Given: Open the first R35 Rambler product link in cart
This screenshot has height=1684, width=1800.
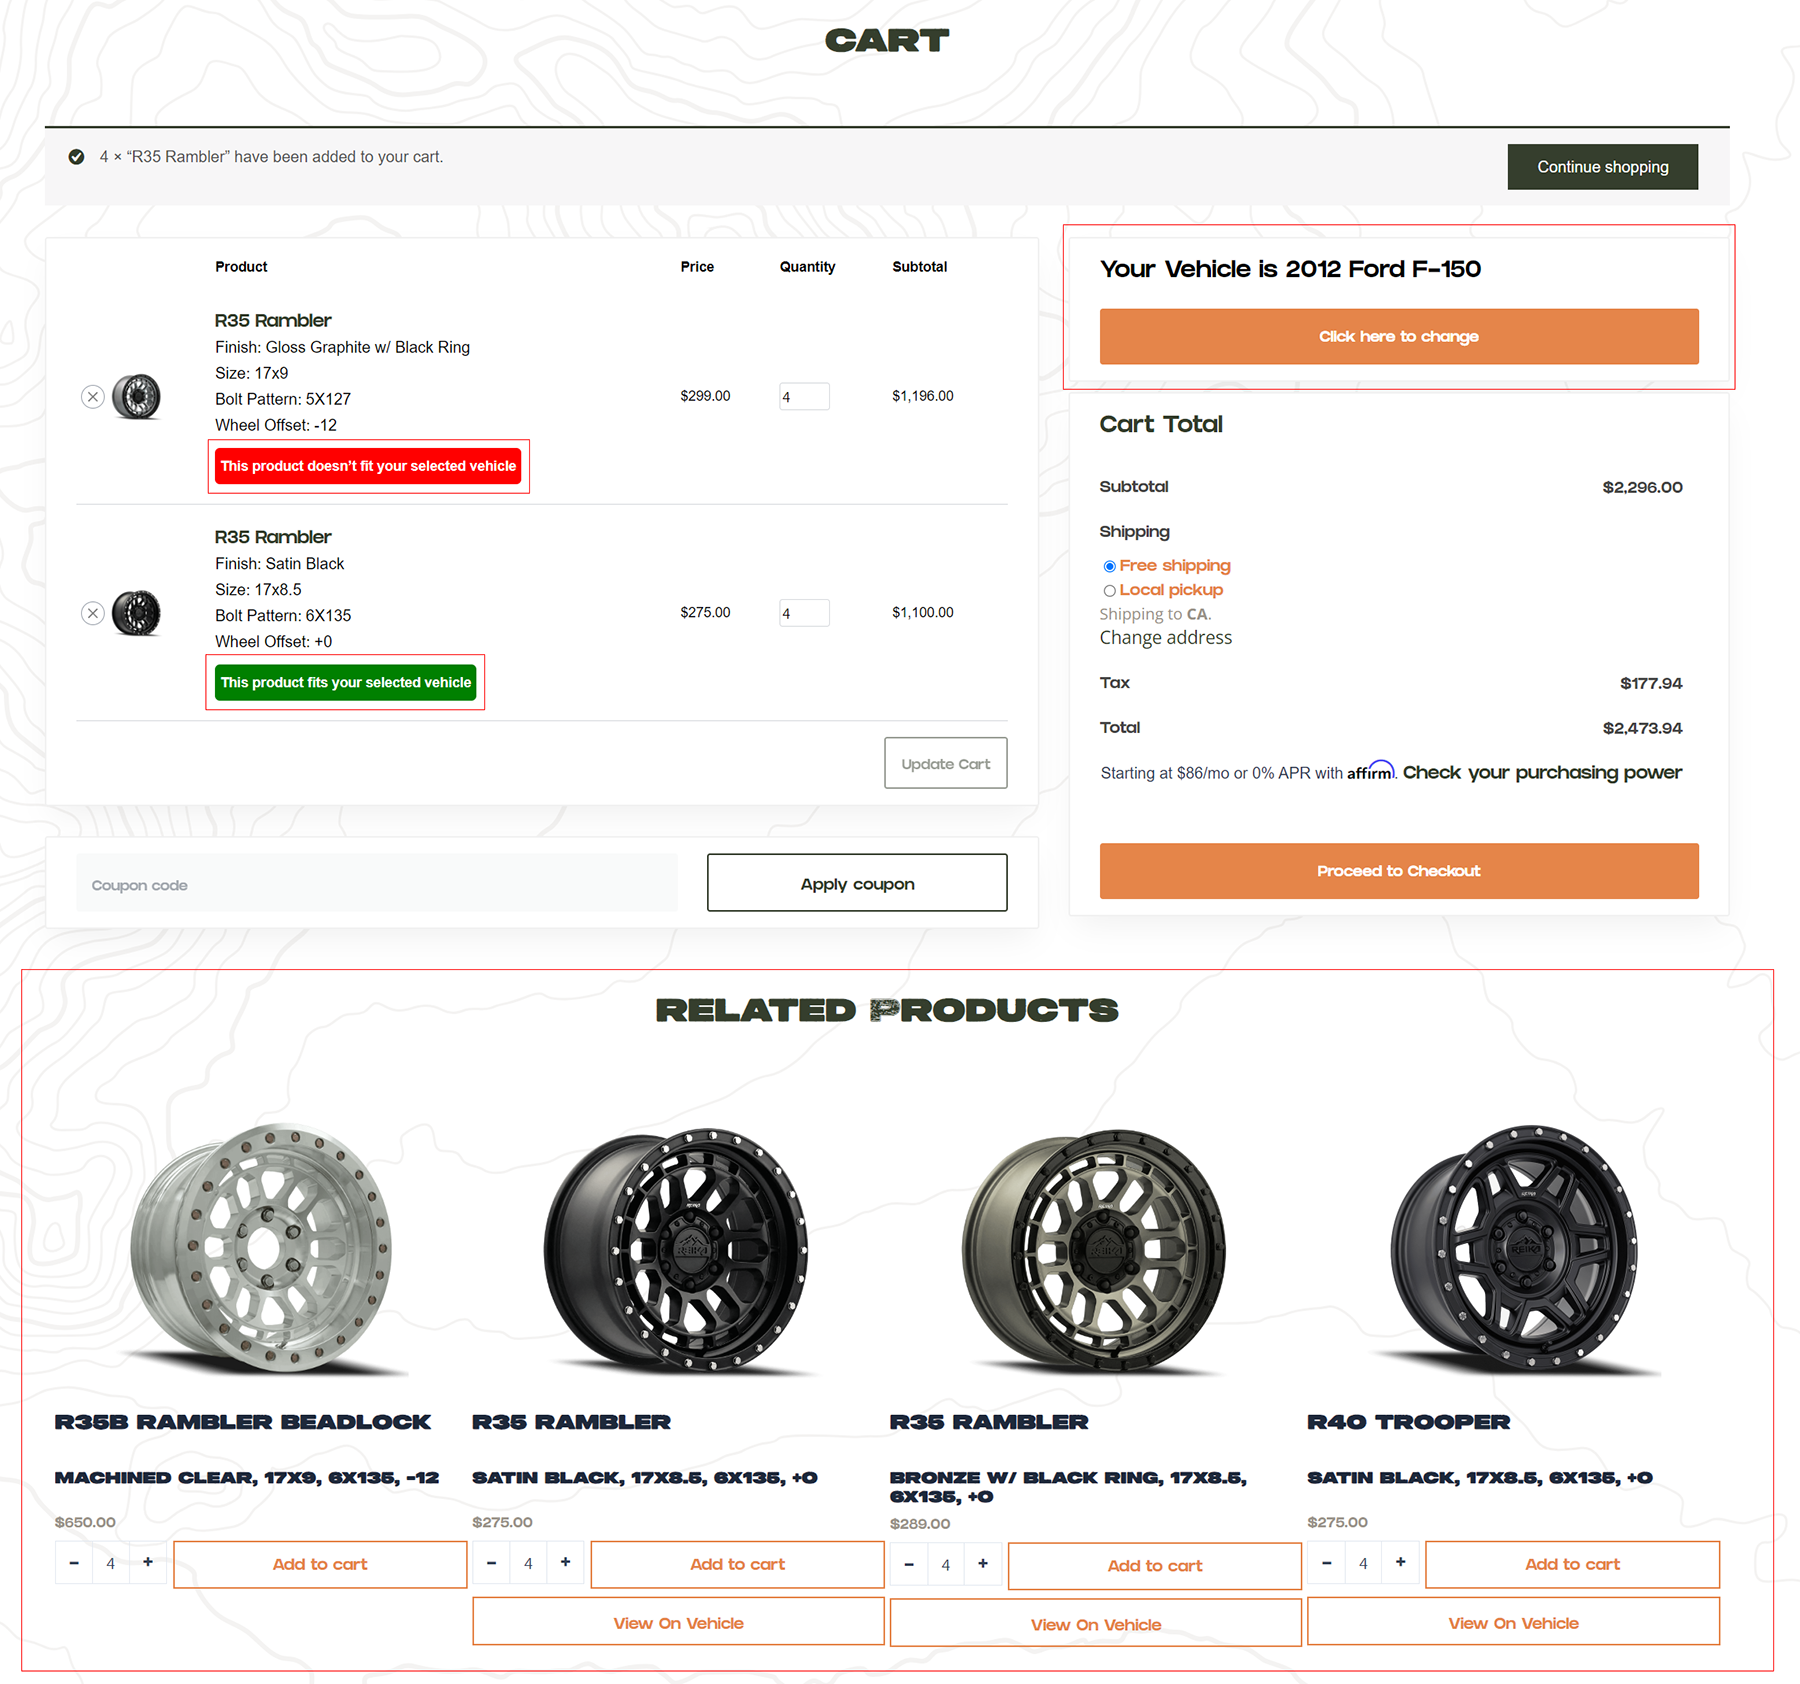Looking at the screenshot, I should [x=273, y=321].
